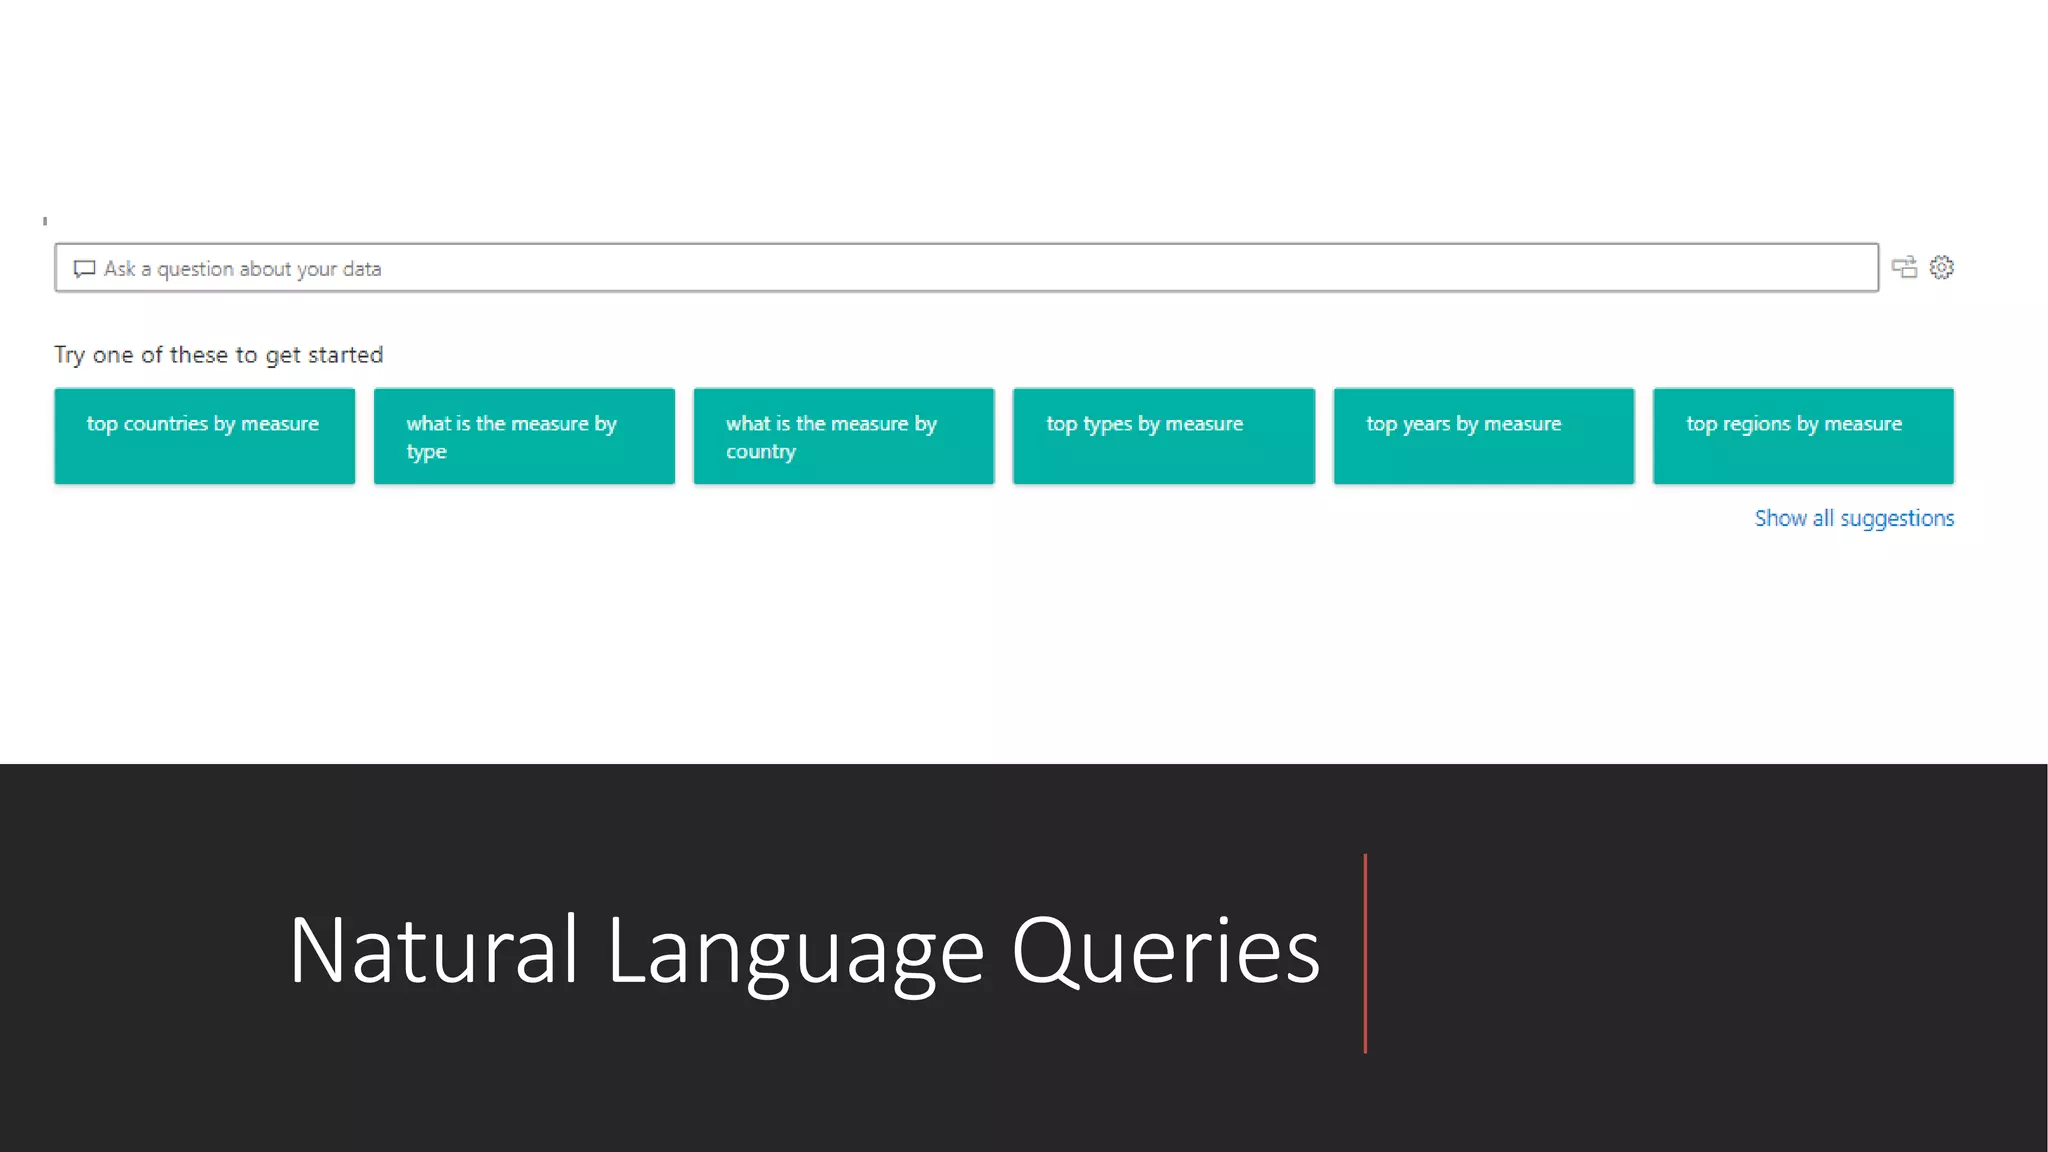This screenshot has height=1152, width=2048.
Task: Click the convert Q&A visual icon
Action: pos(1904,267)
